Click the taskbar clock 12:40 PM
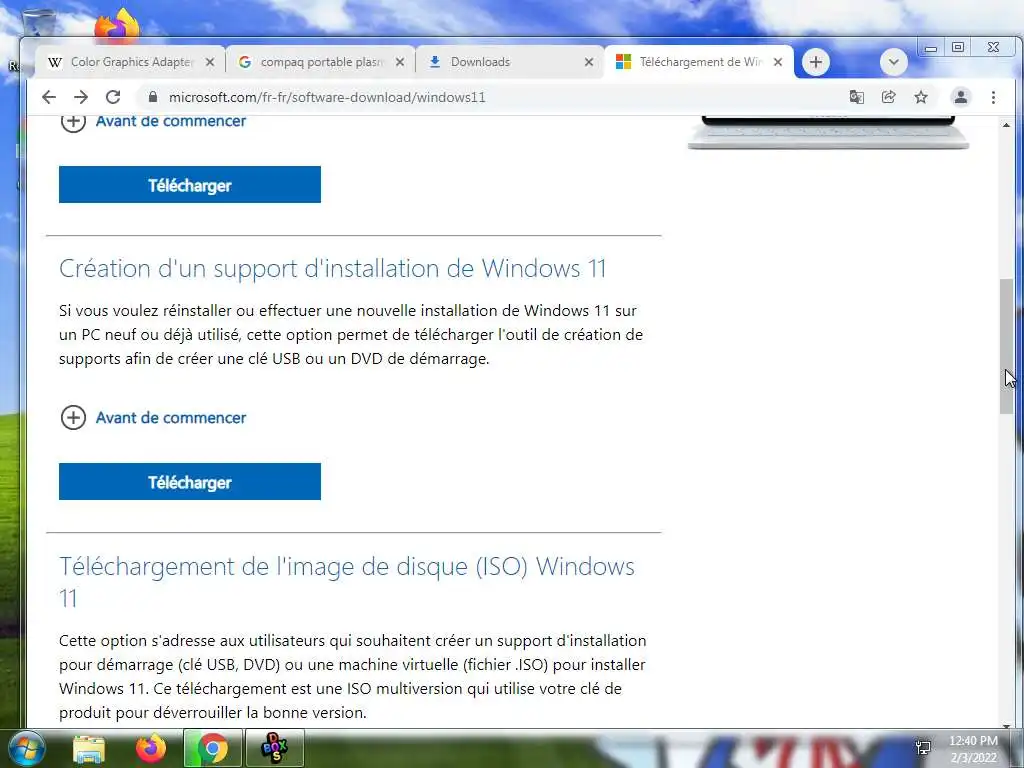 click(973, 749)
